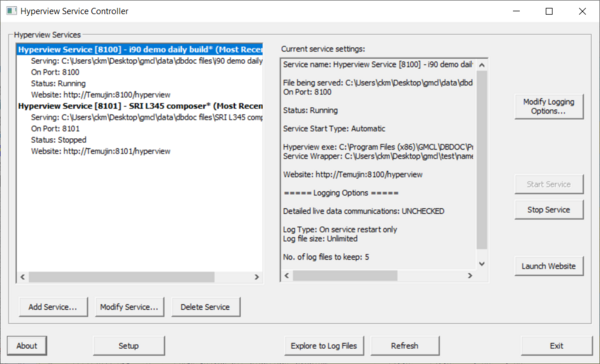600x364 pixels.
Task: Click 'Website' line in the settings panel
Action: 353,175
